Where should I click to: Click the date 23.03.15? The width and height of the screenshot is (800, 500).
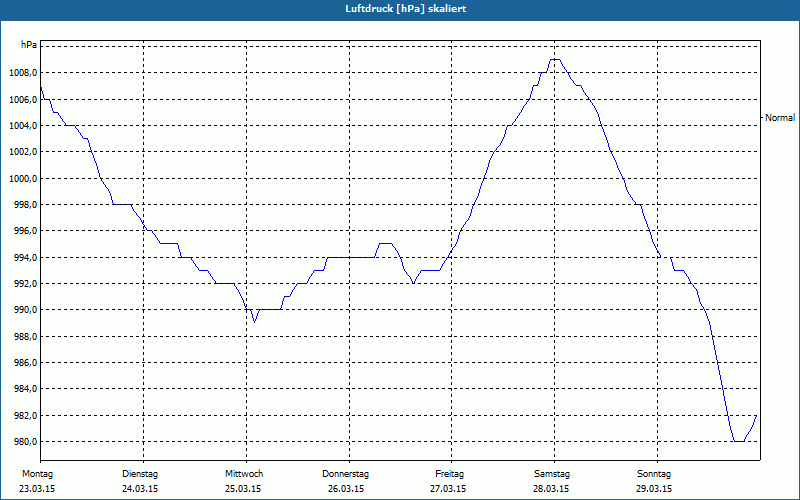pyautogui.click(x=37, y=489)
